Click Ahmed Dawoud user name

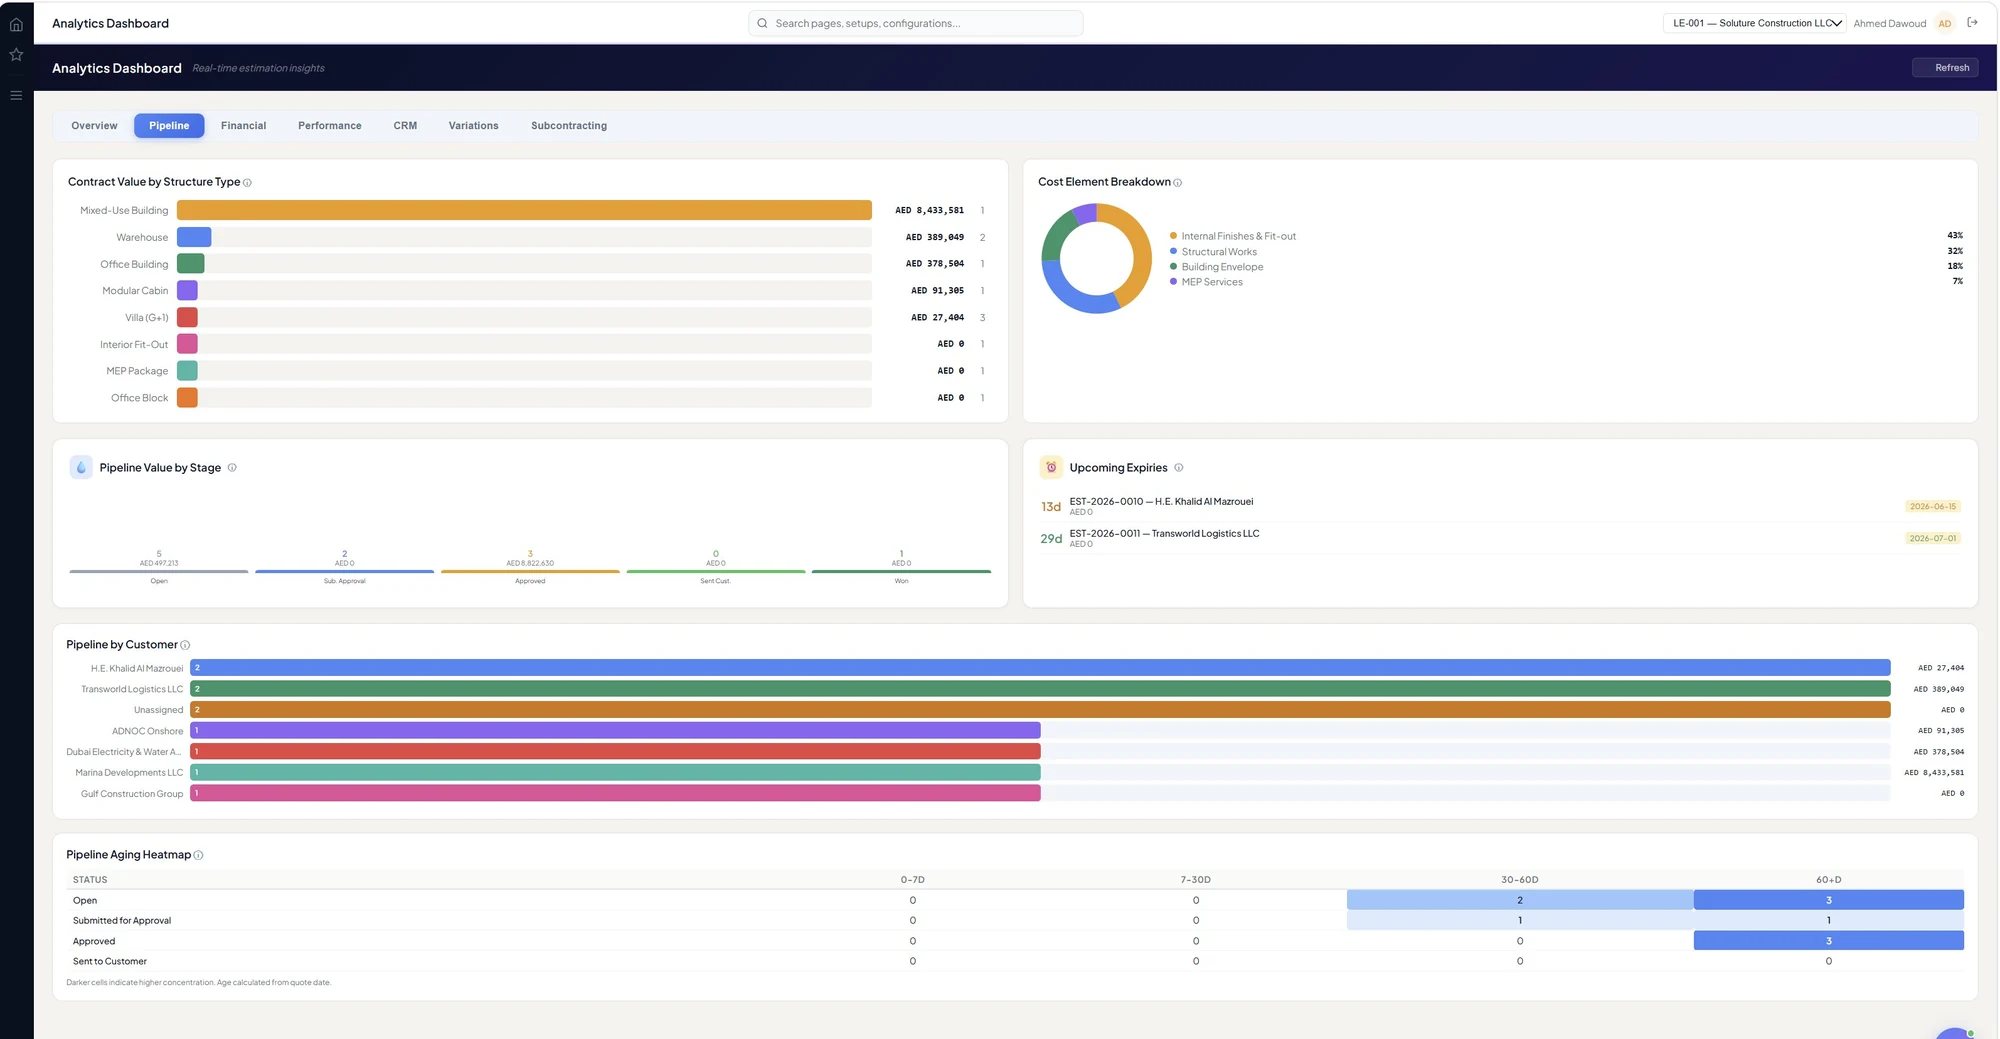1889,23
